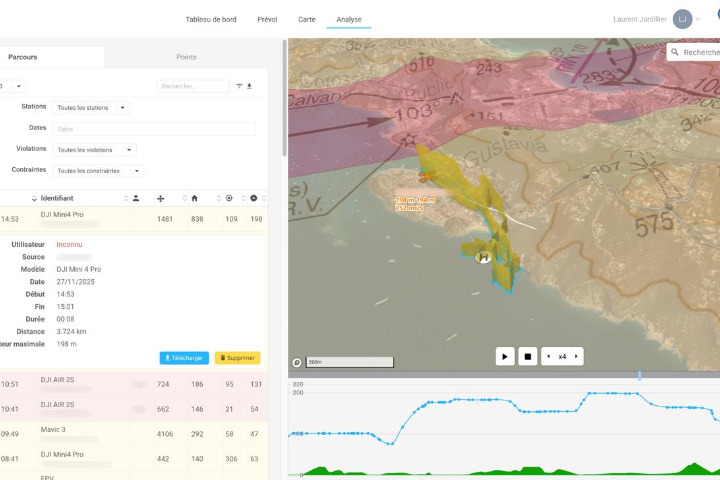Go to Tableau de bord
The width and height of the screenshot is (720, 480).
[211, 19]
